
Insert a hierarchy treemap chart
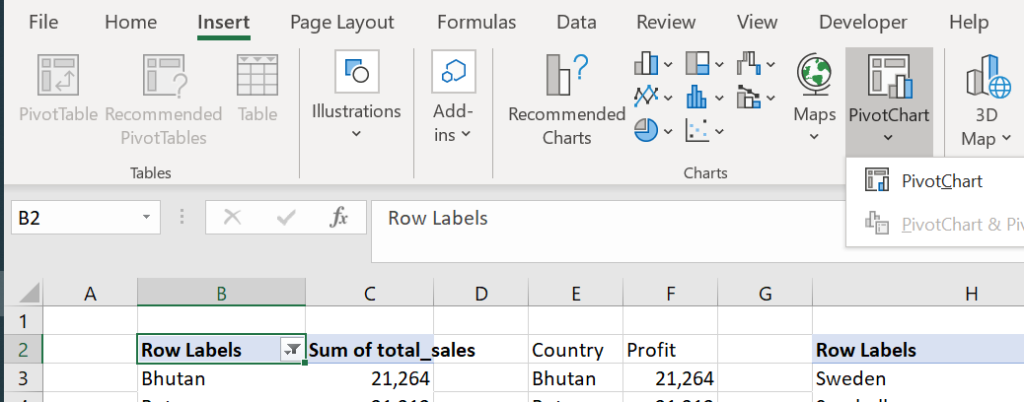pos(698,66)
